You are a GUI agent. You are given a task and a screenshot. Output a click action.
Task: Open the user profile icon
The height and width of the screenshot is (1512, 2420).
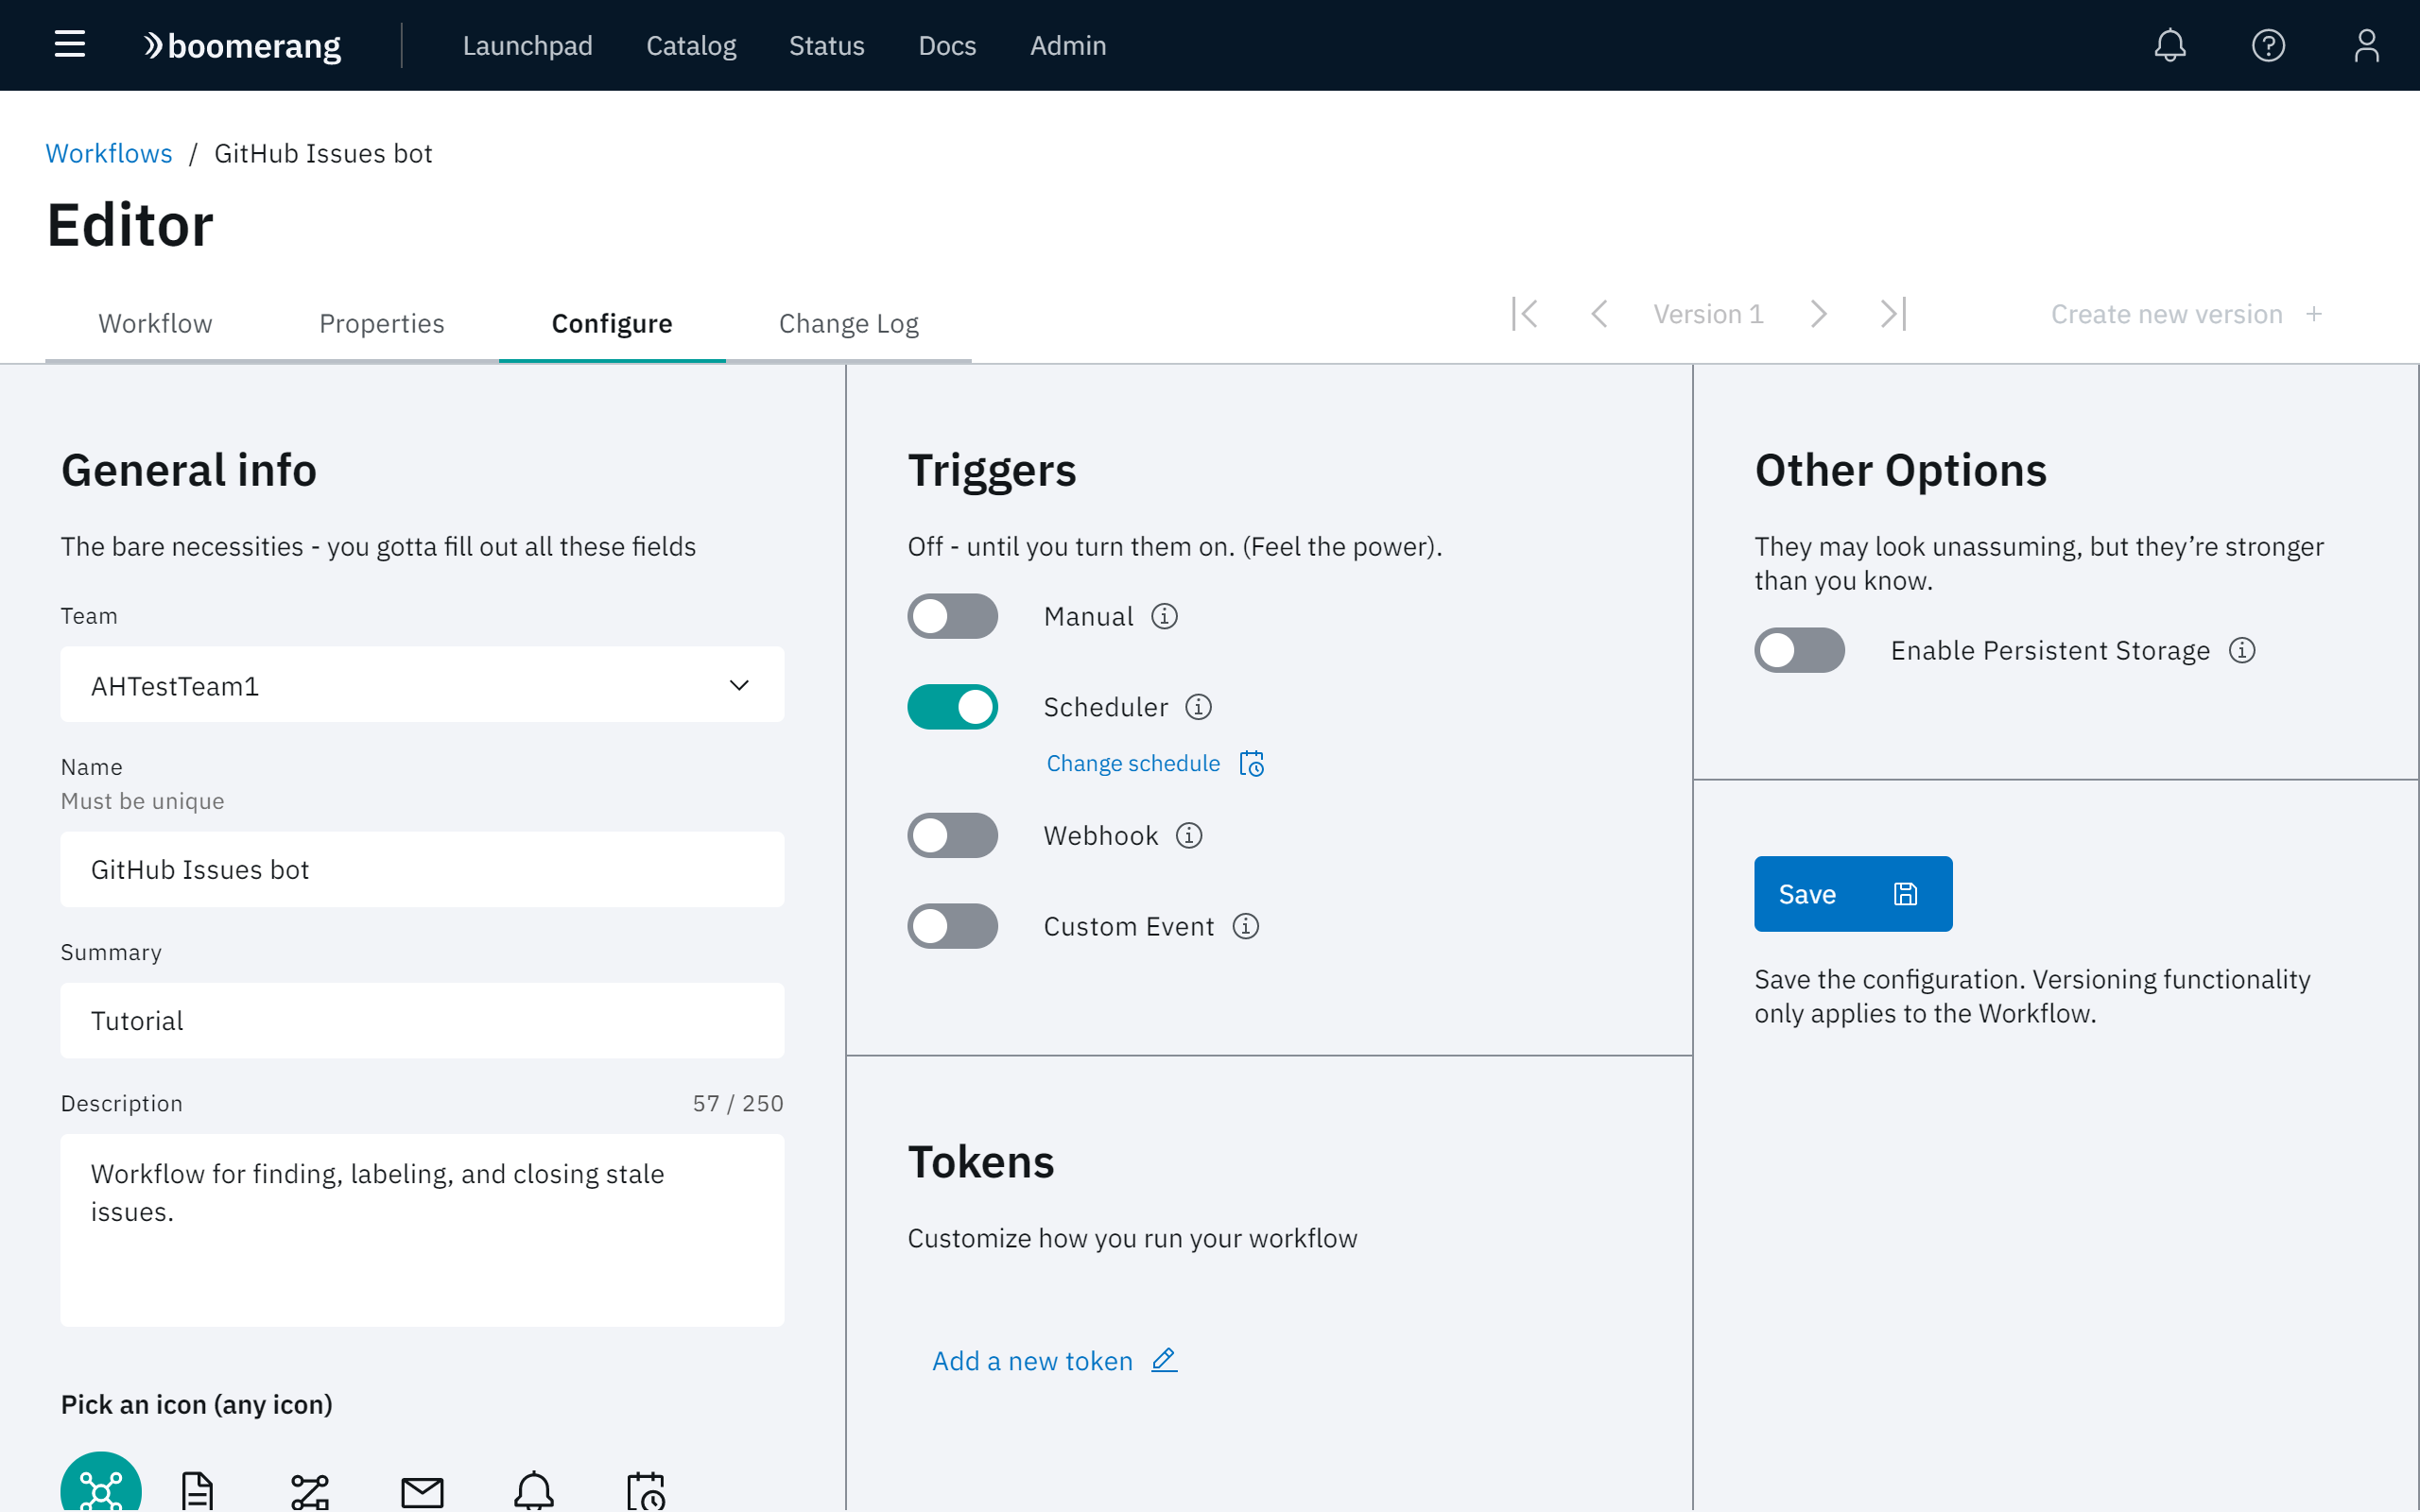coord(2366,45)
